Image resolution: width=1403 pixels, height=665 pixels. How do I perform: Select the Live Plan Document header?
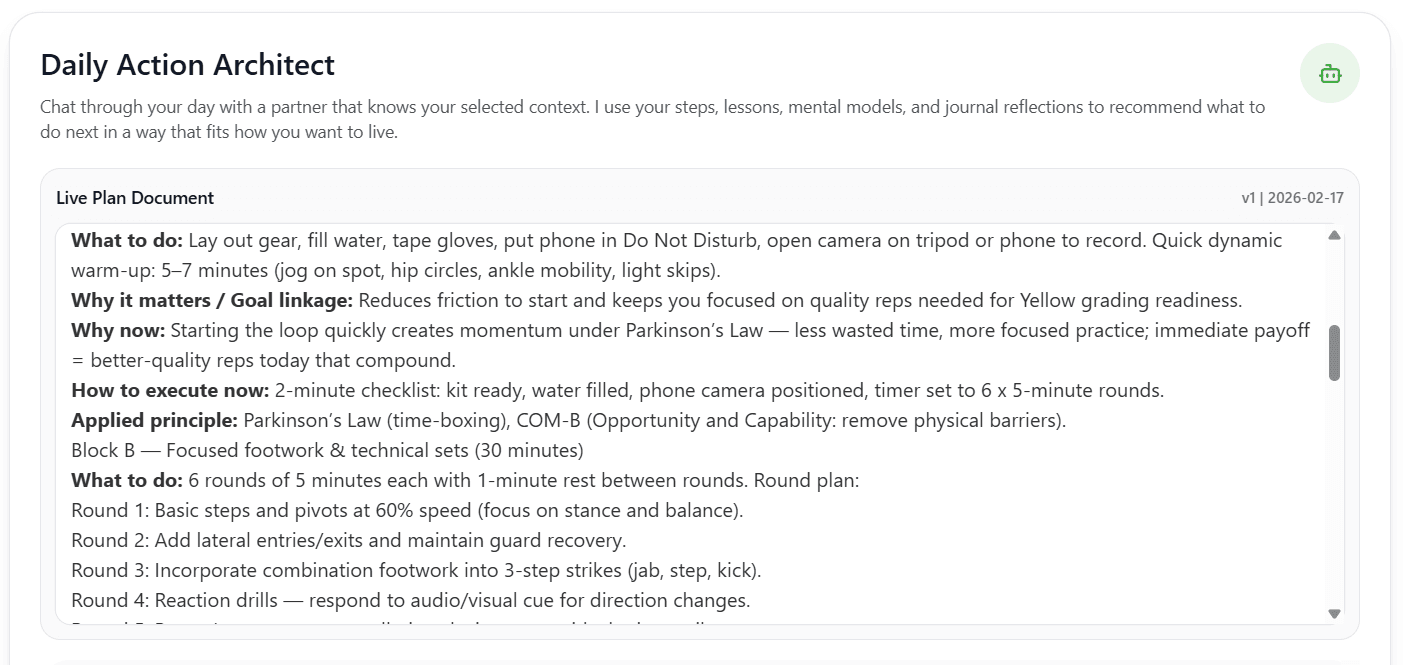[x=135, y=197]
